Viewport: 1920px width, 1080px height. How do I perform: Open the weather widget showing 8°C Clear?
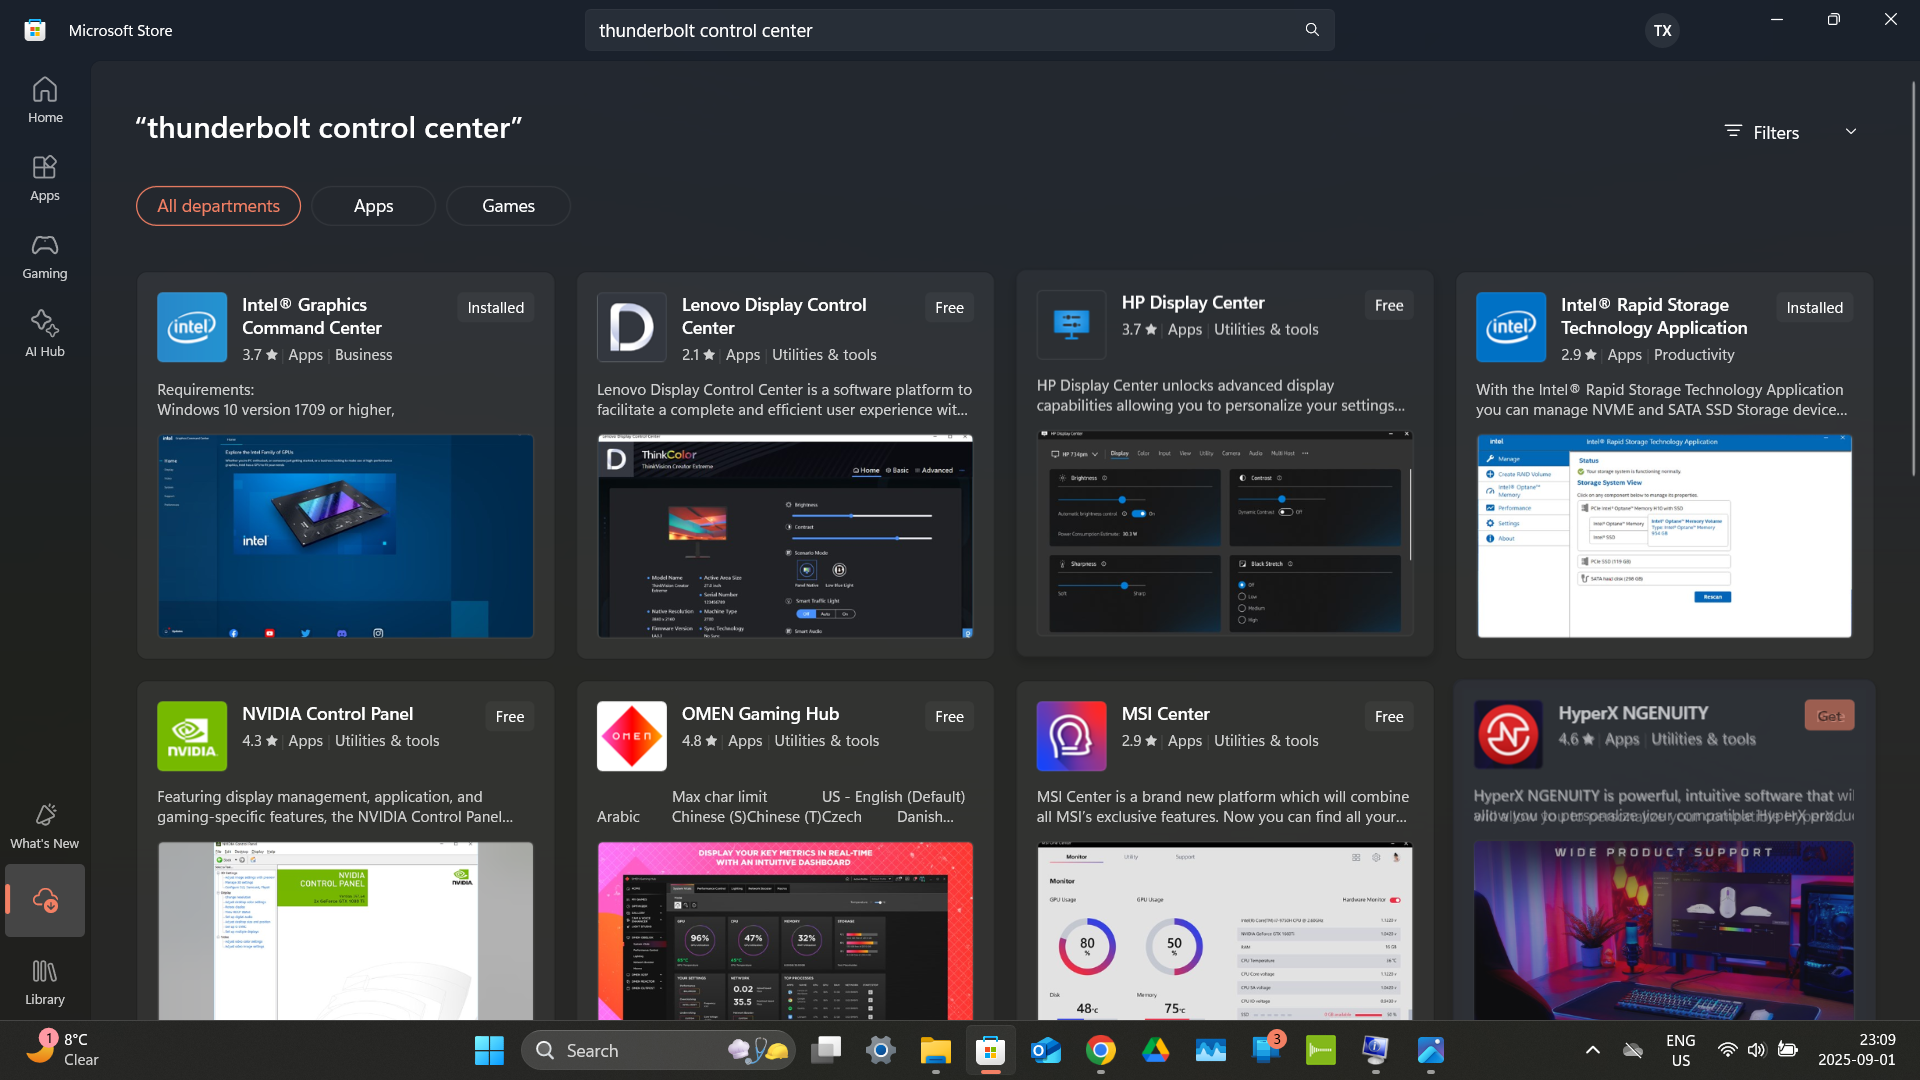pos(62,1050)
